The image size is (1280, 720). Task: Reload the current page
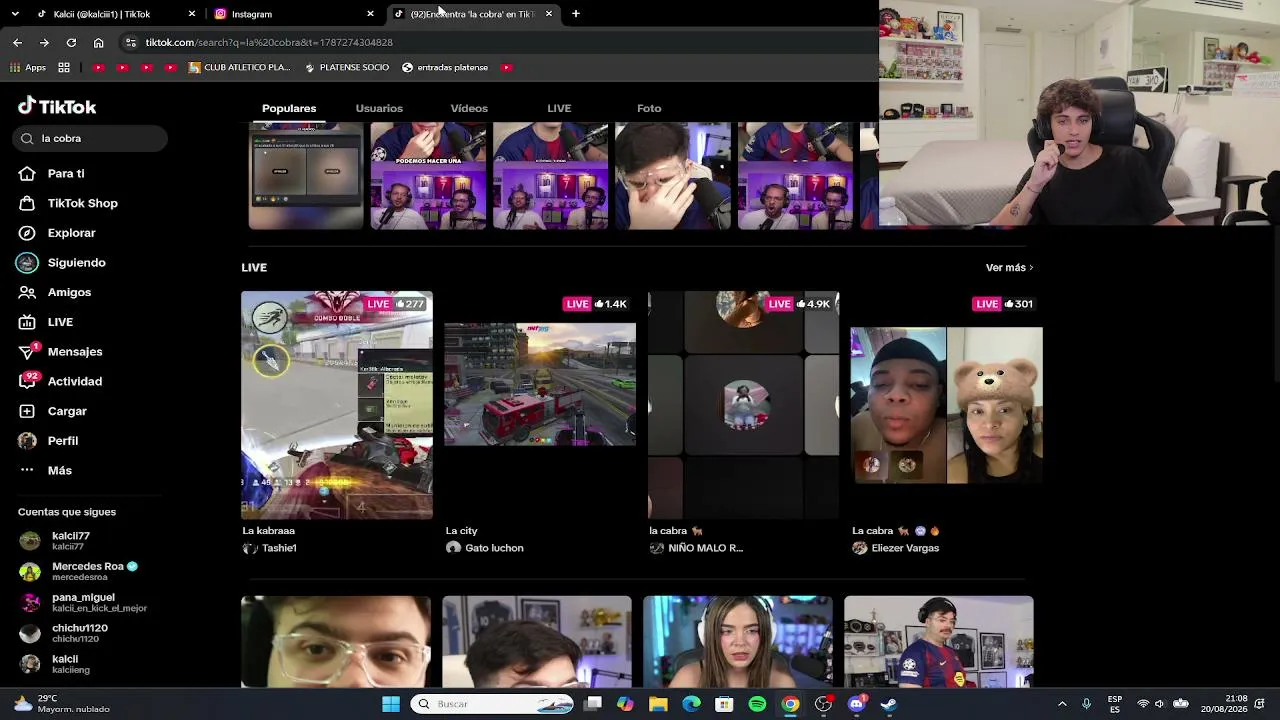71,42
